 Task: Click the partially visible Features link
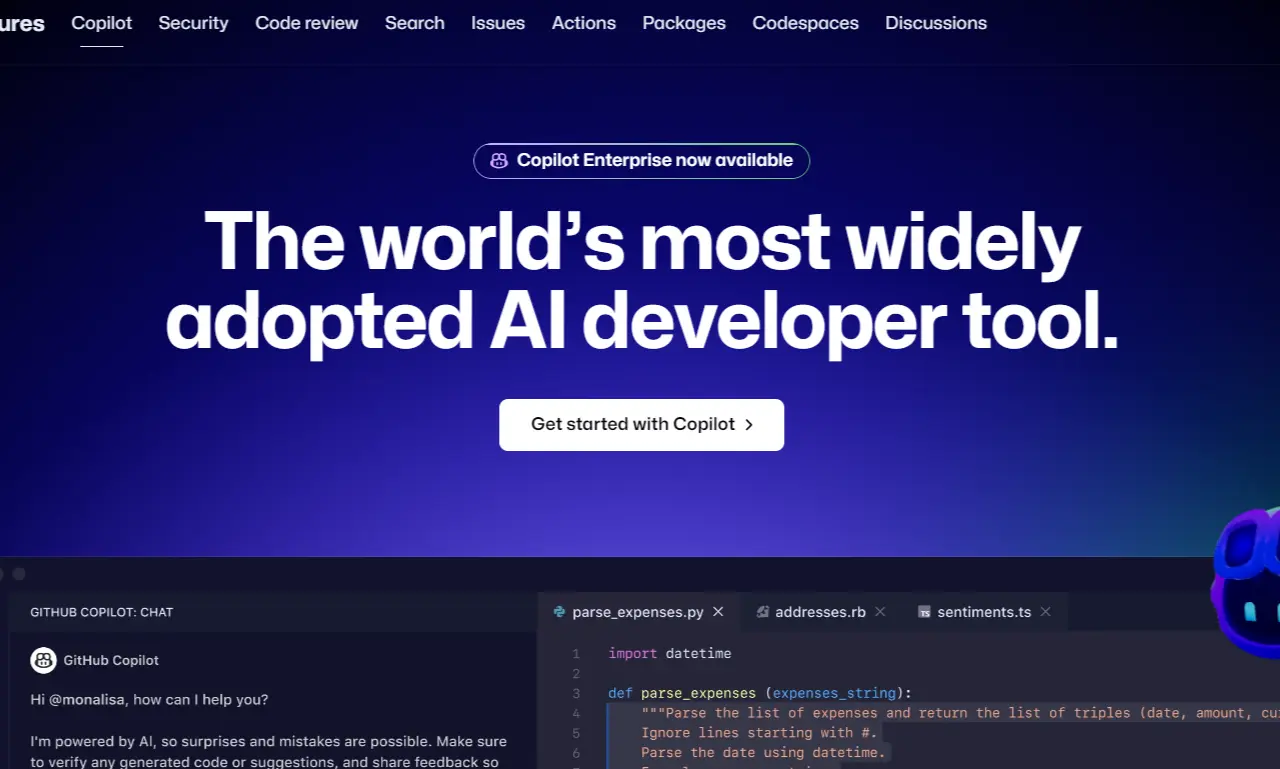[x=22, y=23]
